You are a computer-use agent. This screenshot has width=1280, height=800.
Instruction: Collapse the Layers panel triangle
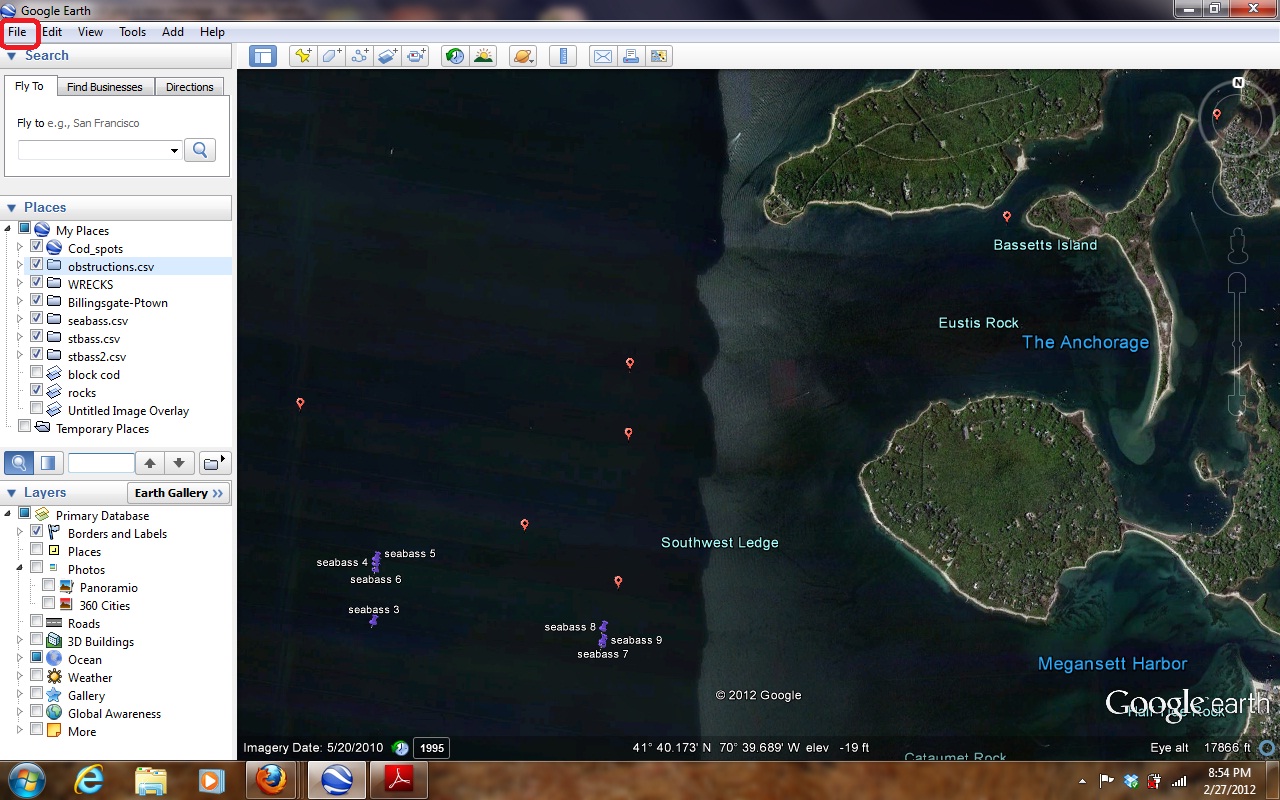click(x=12, y=493)
